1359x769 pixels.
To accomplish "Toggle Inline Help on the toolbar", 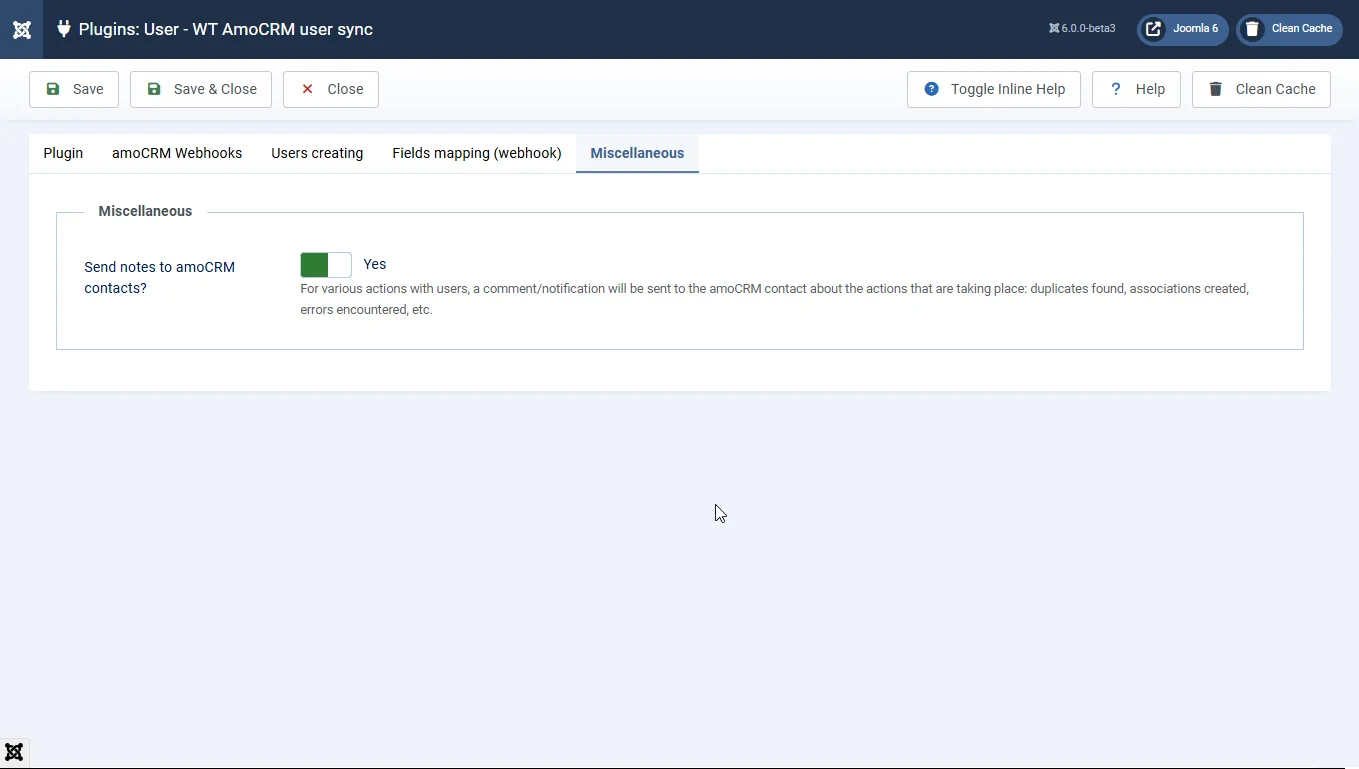I will pyautogui.click(x=993, y=89).
